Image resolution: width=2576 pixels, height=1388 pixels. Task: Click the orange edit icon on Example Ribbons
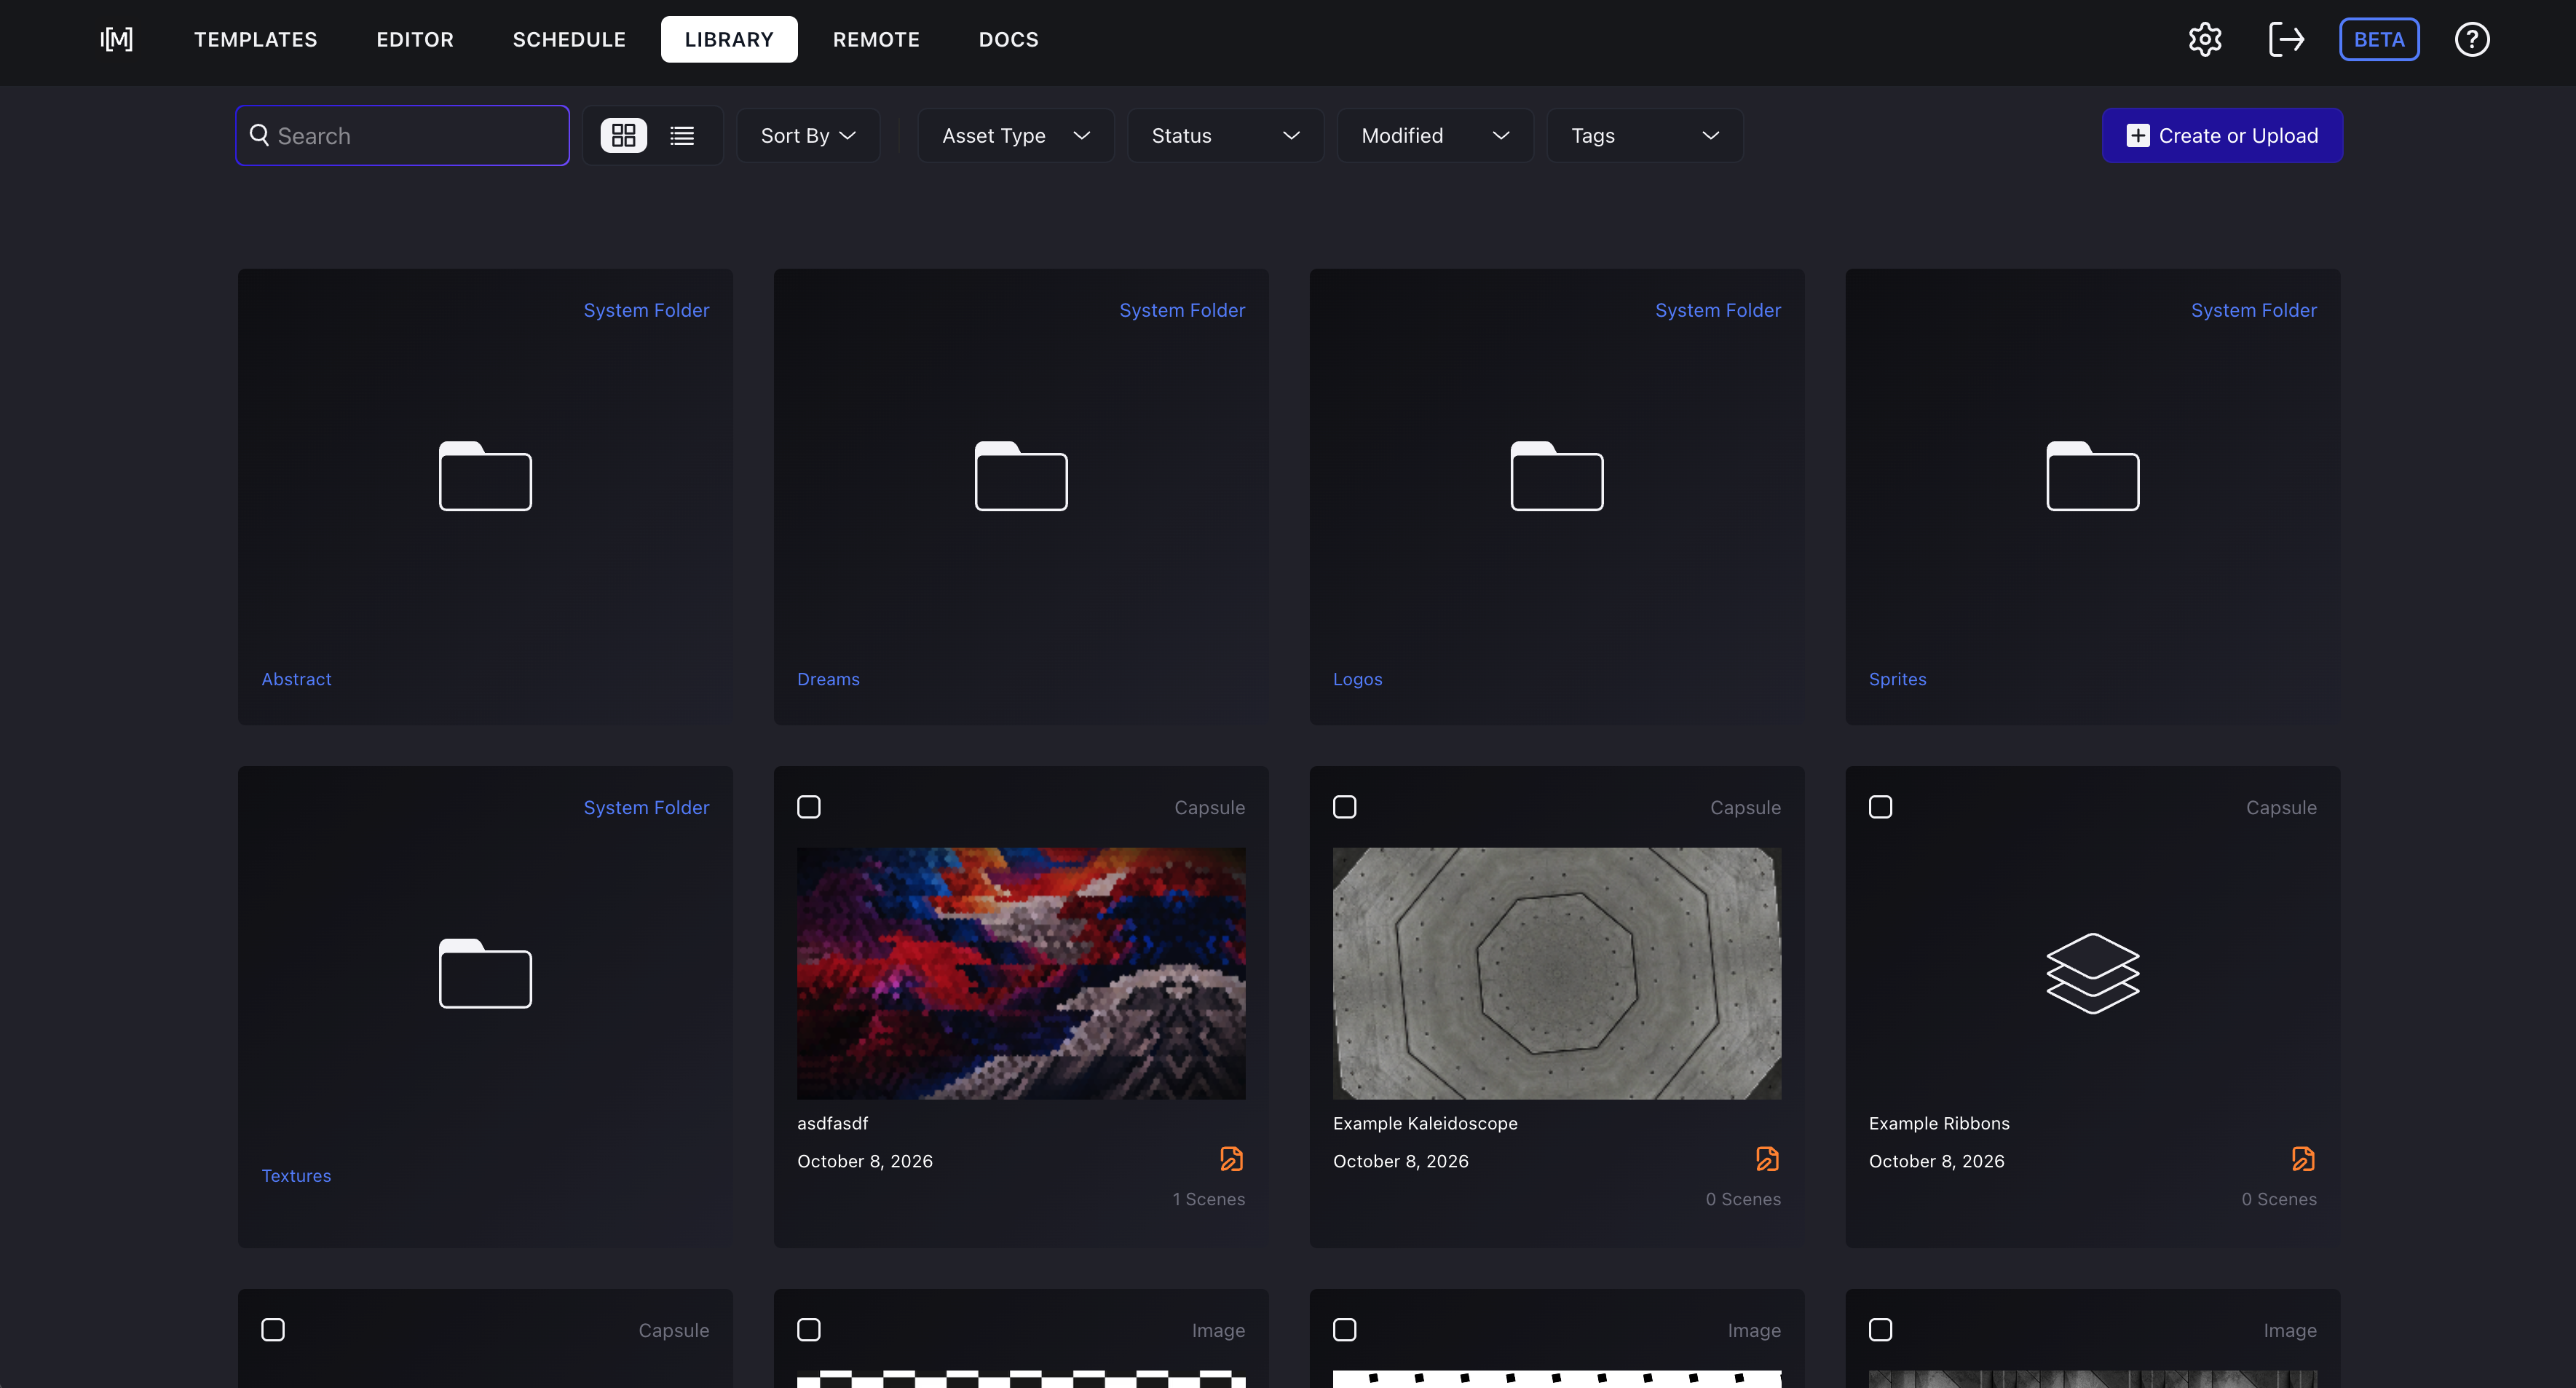[2303, 1159]
